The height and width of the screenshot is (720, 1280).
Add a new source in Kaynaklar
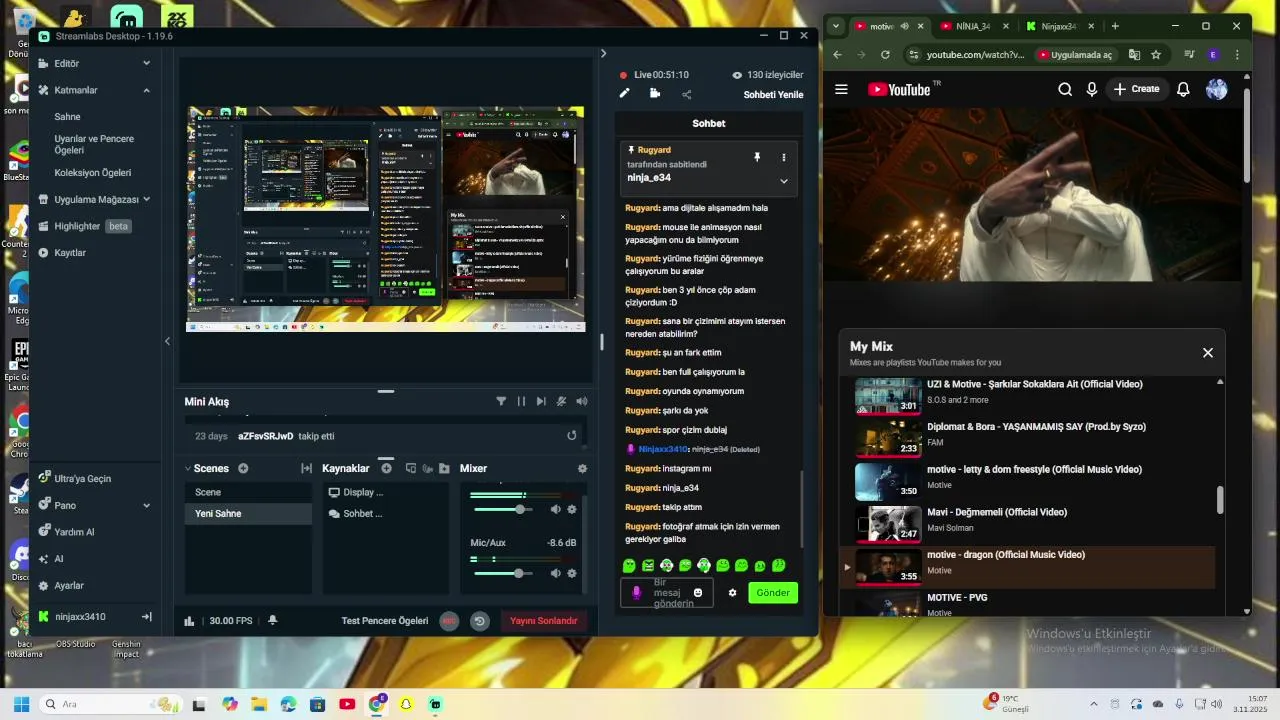tap(386, 468)
